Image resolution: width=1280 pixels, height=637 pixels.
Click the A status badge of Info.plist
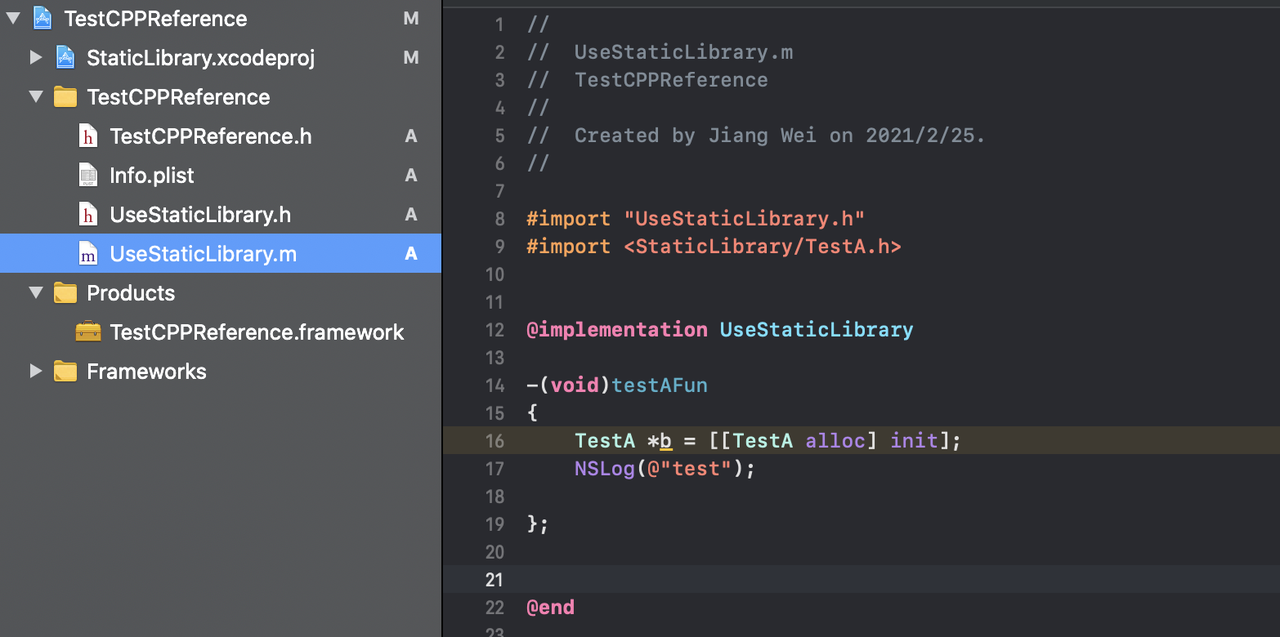411,175
